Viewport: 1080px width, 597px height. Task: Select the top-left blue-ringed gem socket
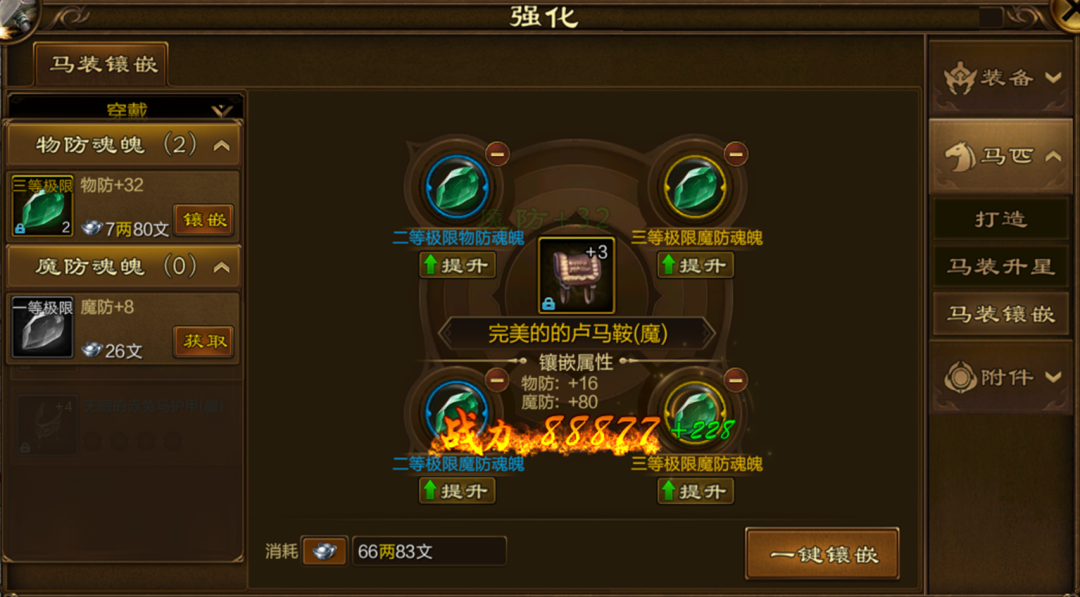tap(457, 187)
